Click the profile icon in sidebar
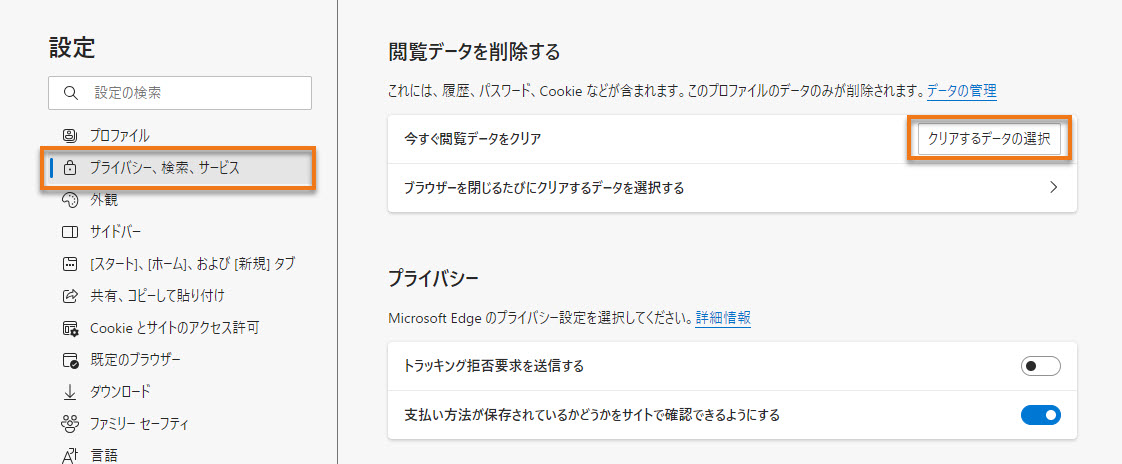This screenshot has height=464, width=1122. (x=69, y=135)
